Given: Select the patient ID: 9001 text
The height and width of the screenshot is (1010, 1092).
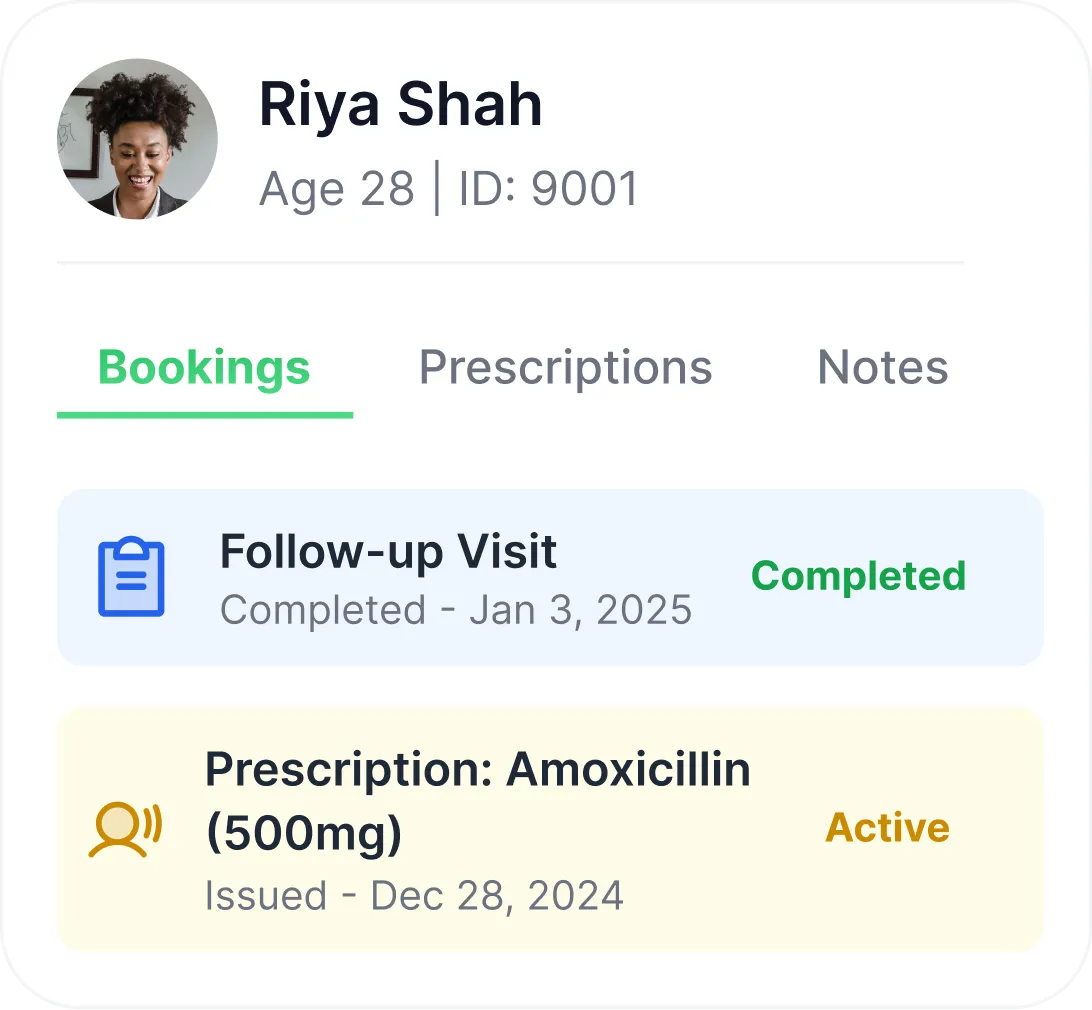Looking at the screenshot, I should tap(548, 189).
